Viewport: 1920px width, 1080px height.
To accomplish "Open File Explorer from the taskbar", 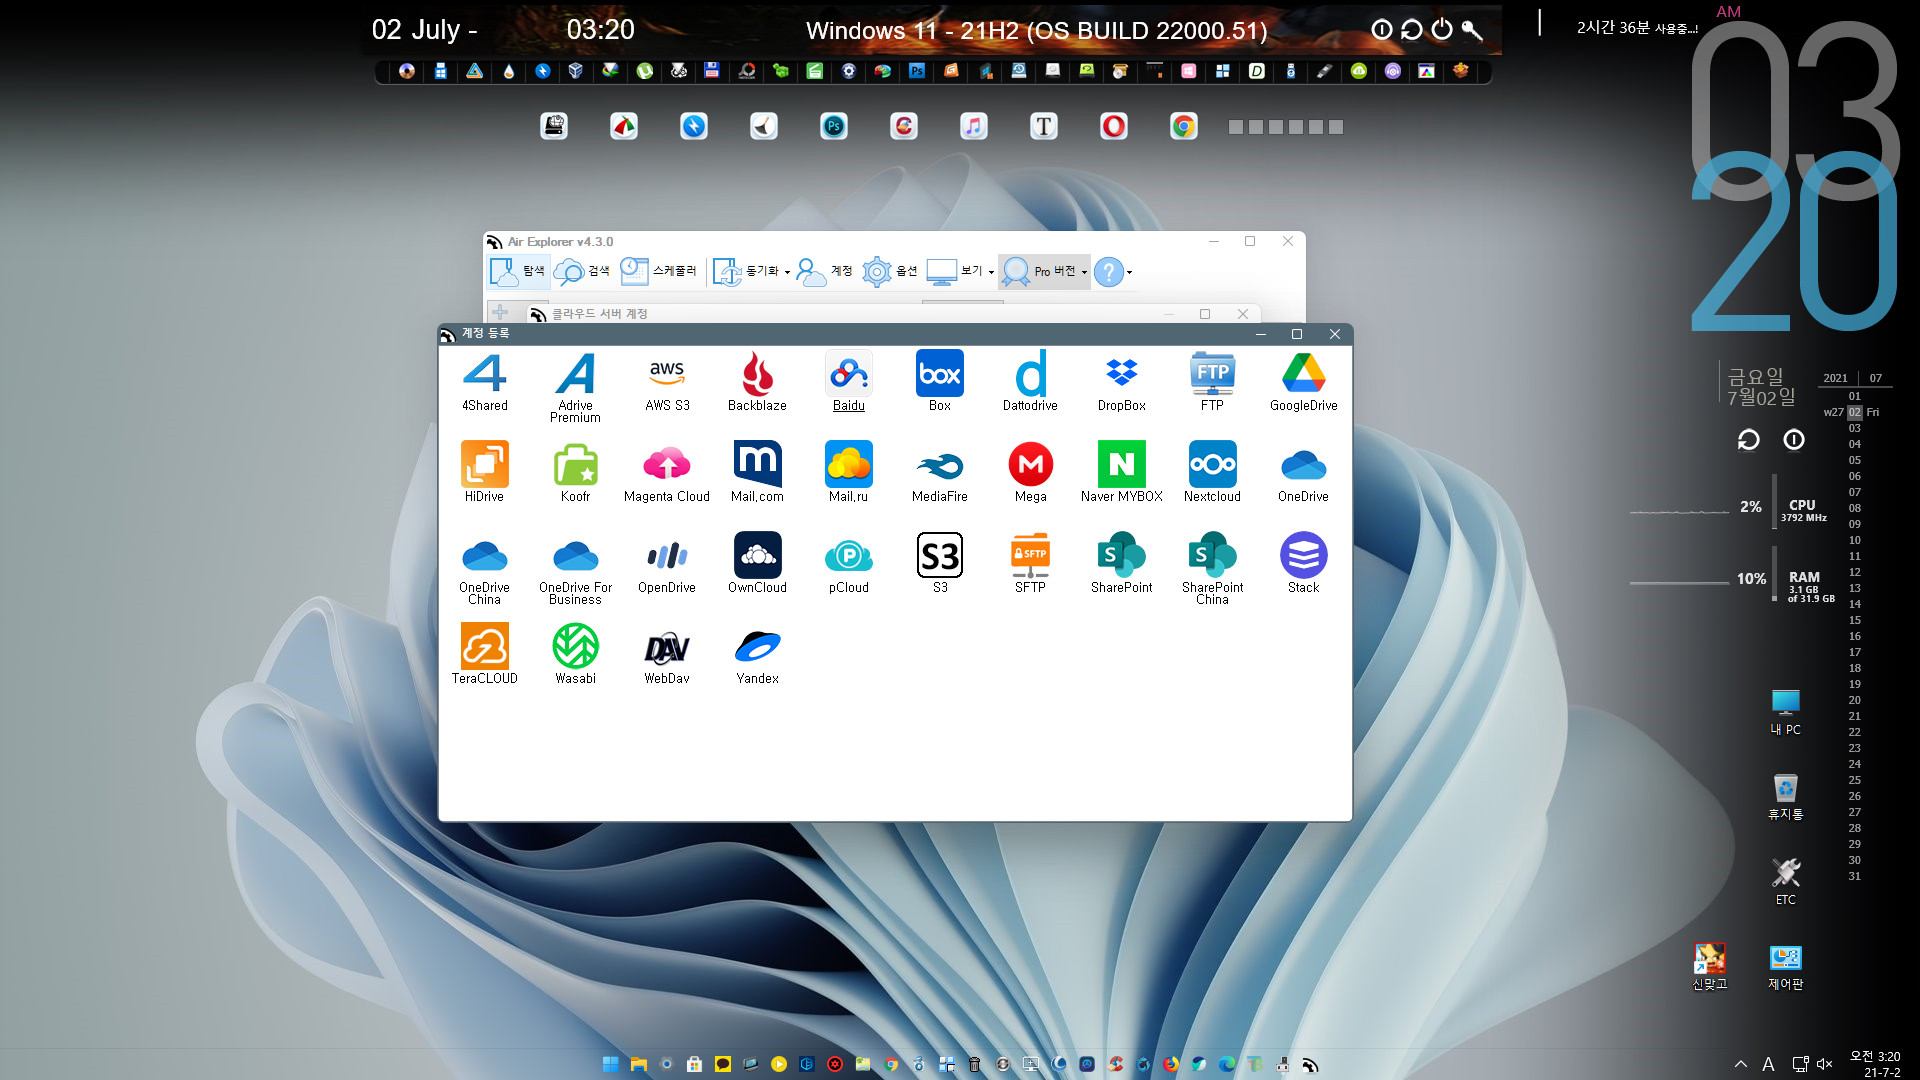I will (x=638, y=1064).
